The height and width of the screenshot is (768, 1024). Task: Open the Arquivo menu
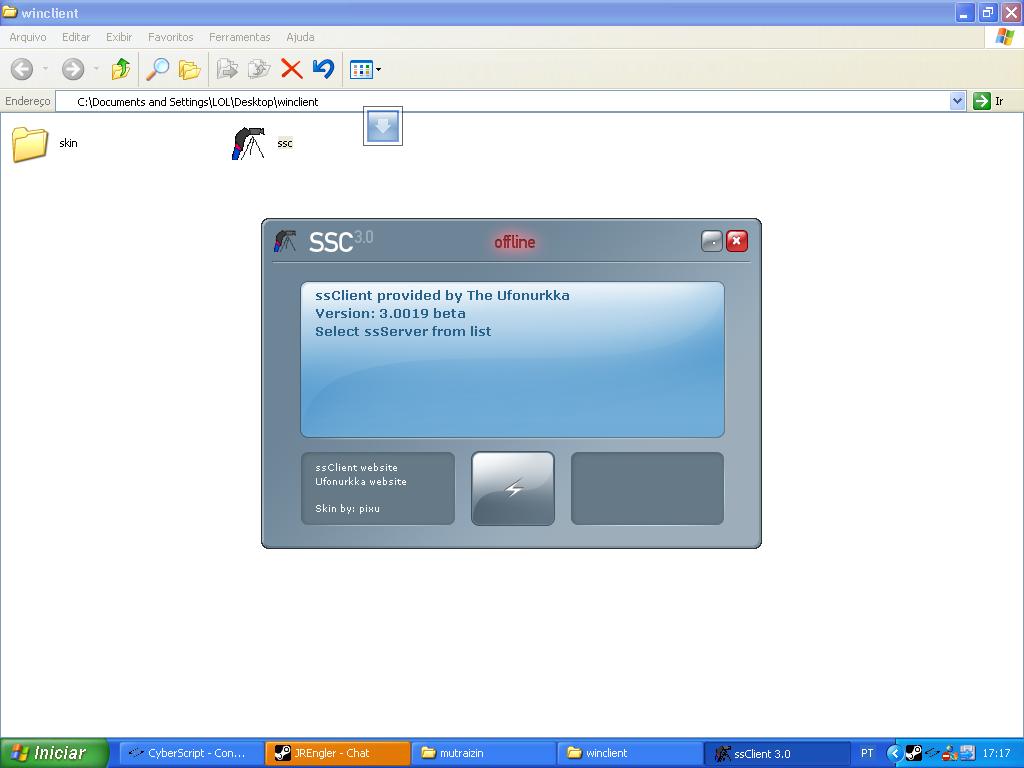27,37
